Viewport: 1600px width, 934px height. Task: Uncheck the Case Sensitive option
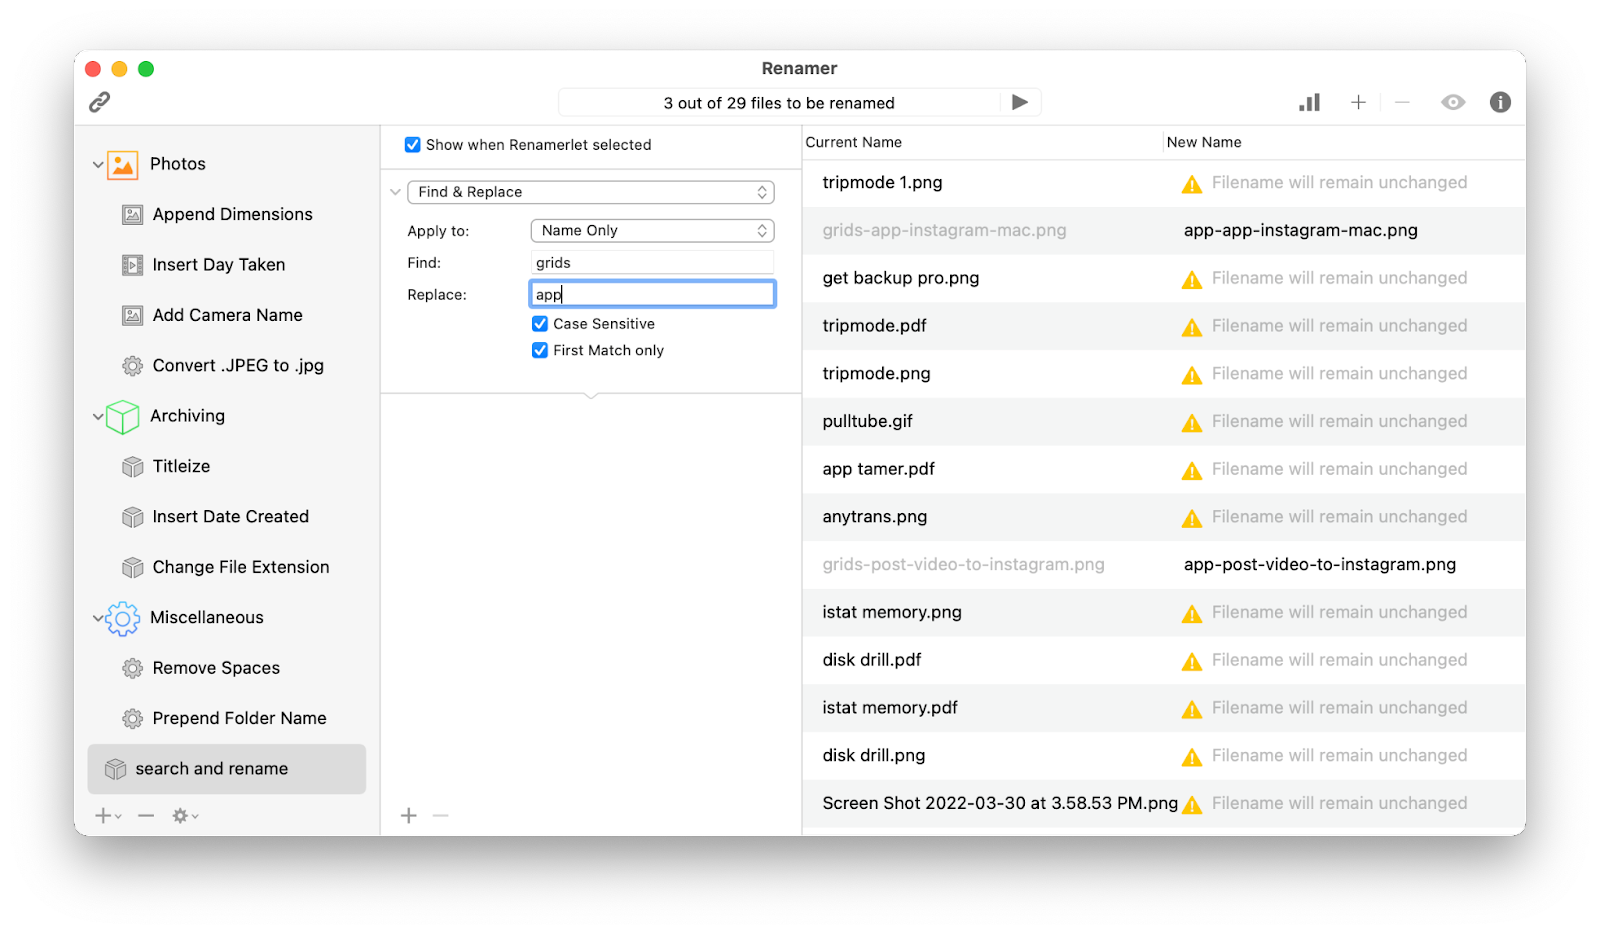[540, 323]
